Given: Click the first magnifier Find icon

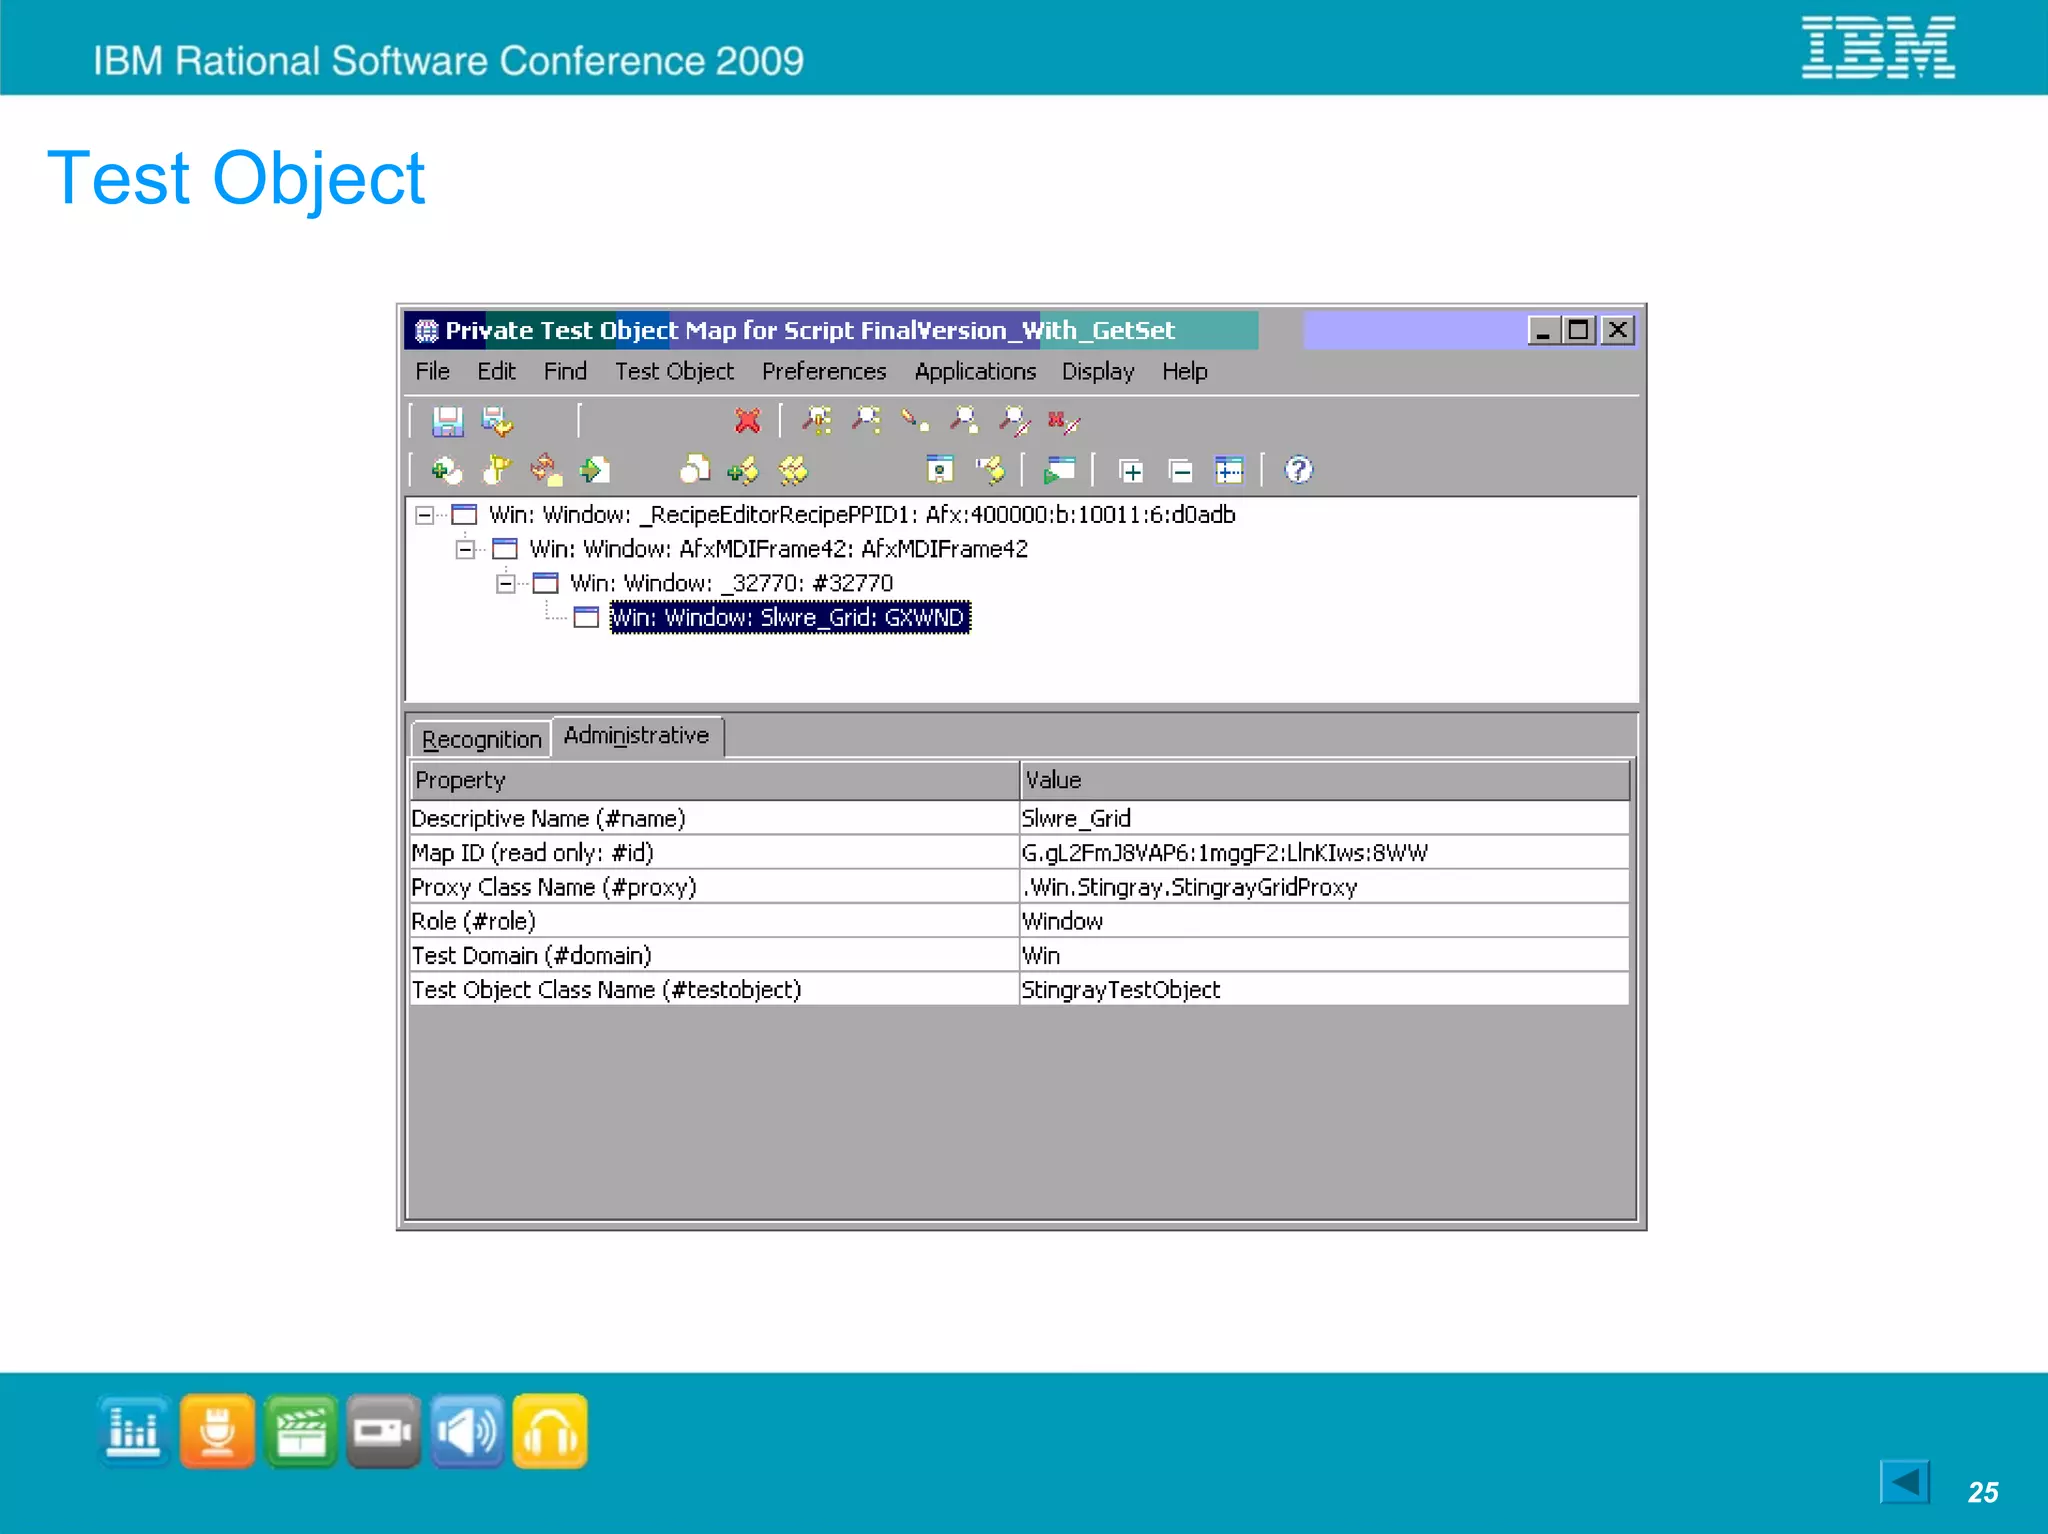Looking at the screenshot, I should [x=817, y=421].
